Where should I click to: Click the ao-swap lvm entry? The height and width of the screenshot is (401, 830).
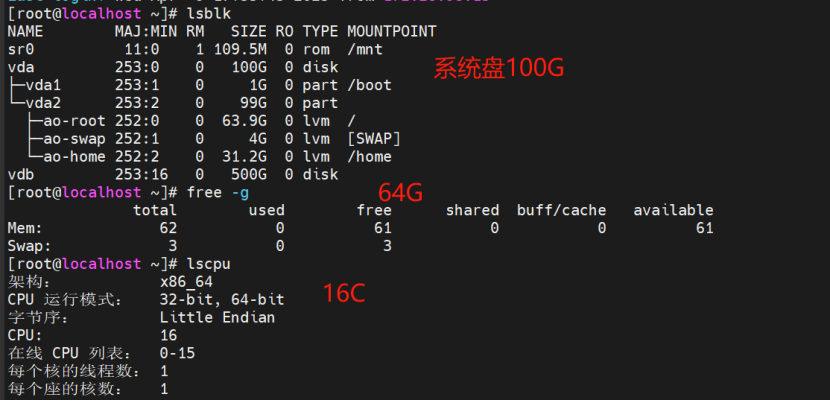click(x=74, y=139)
